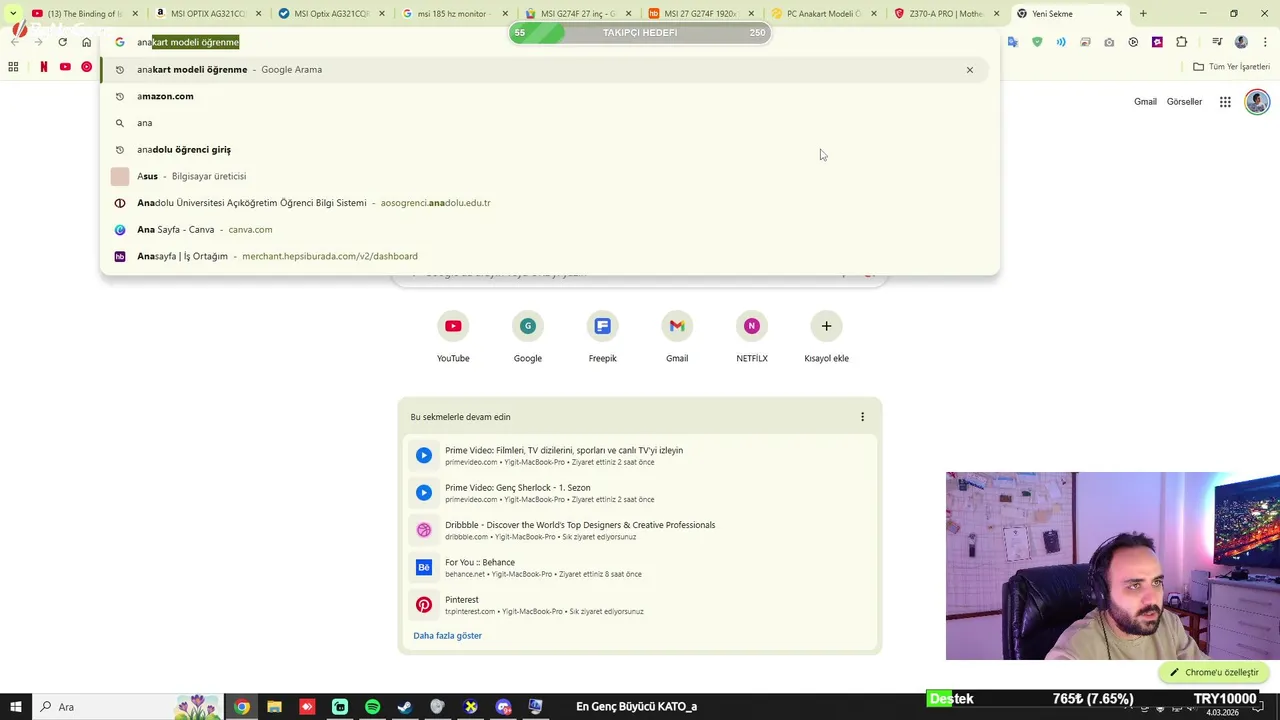1280x720 pixels.
Task: Open Prime Video: Genç Sherlock entry
Action: click(x=640, y=493)
